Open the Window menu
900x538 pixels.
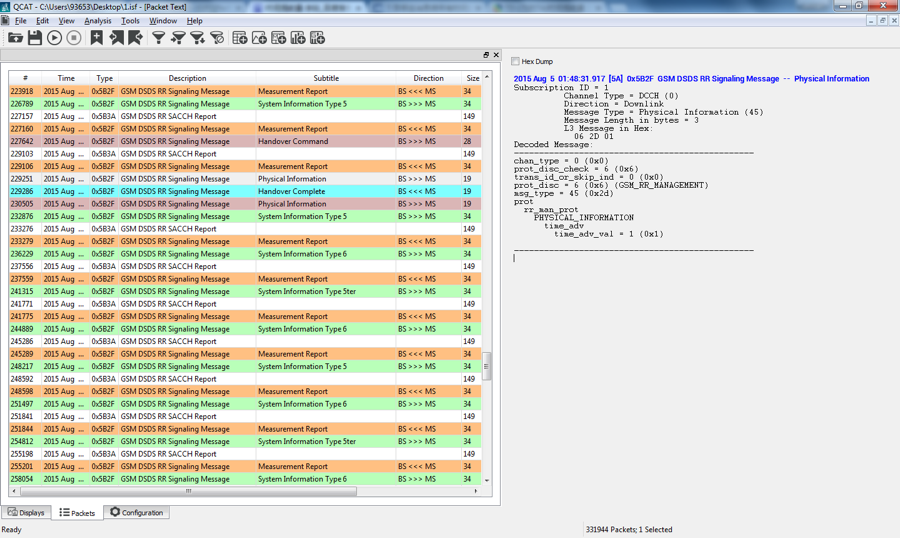pyautogui.click(x=163, y=21)
